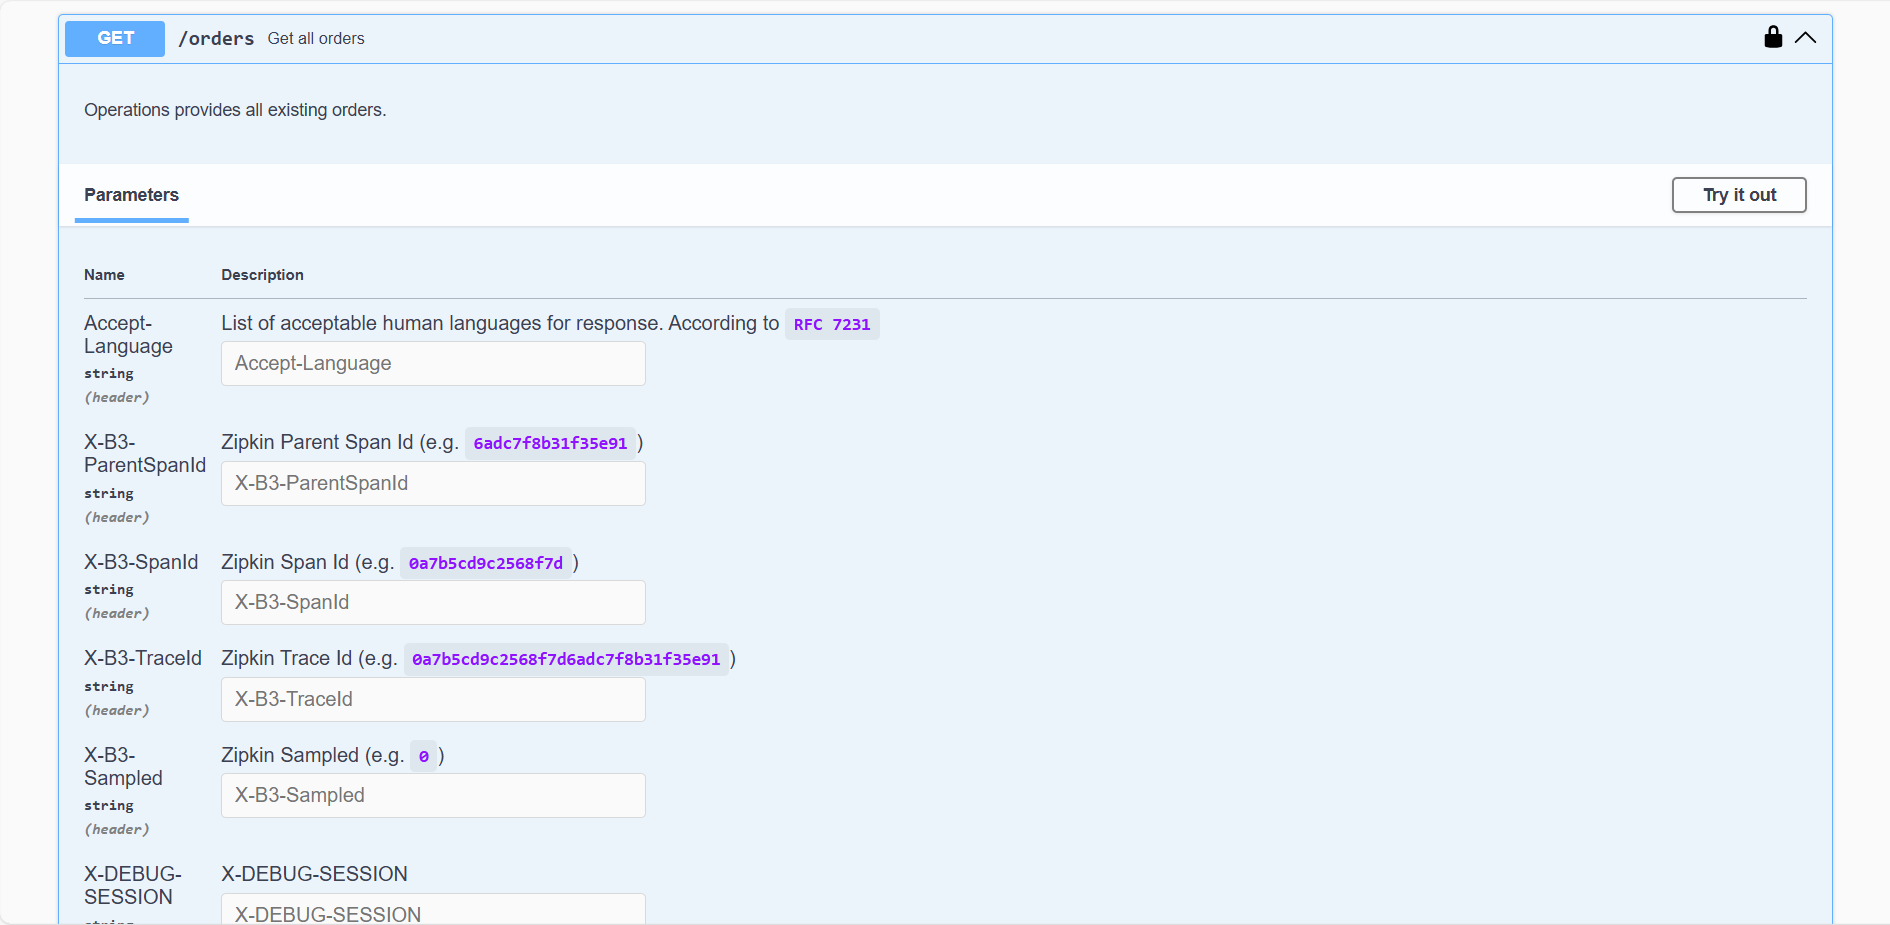Click the X-B3-ParentSpanId input field
This screenshot has height=925, width=1890.
pyautogui.click(x=432, y=483)
